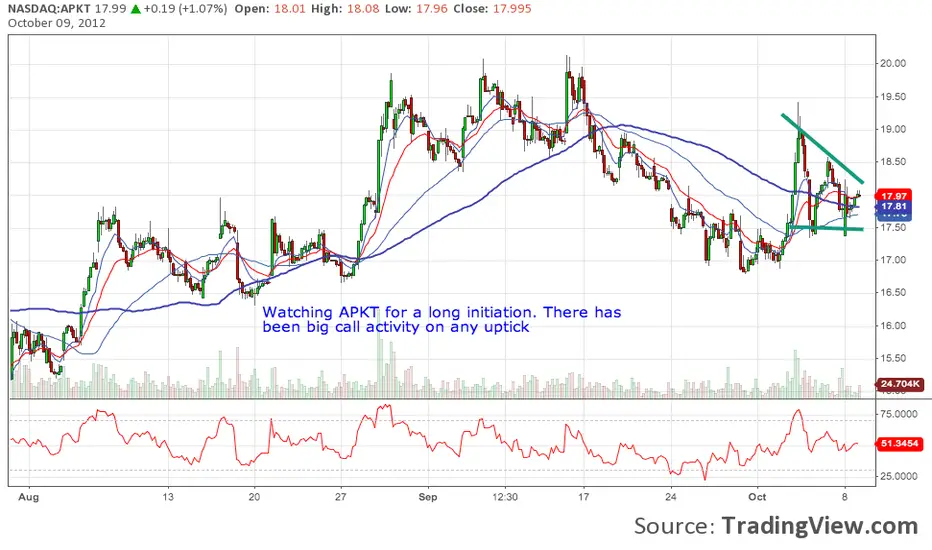The height and width of the screenshot is (550, 932).
Task: Click the +0.19 (+1.07%) change value
Action: point(185,9)
